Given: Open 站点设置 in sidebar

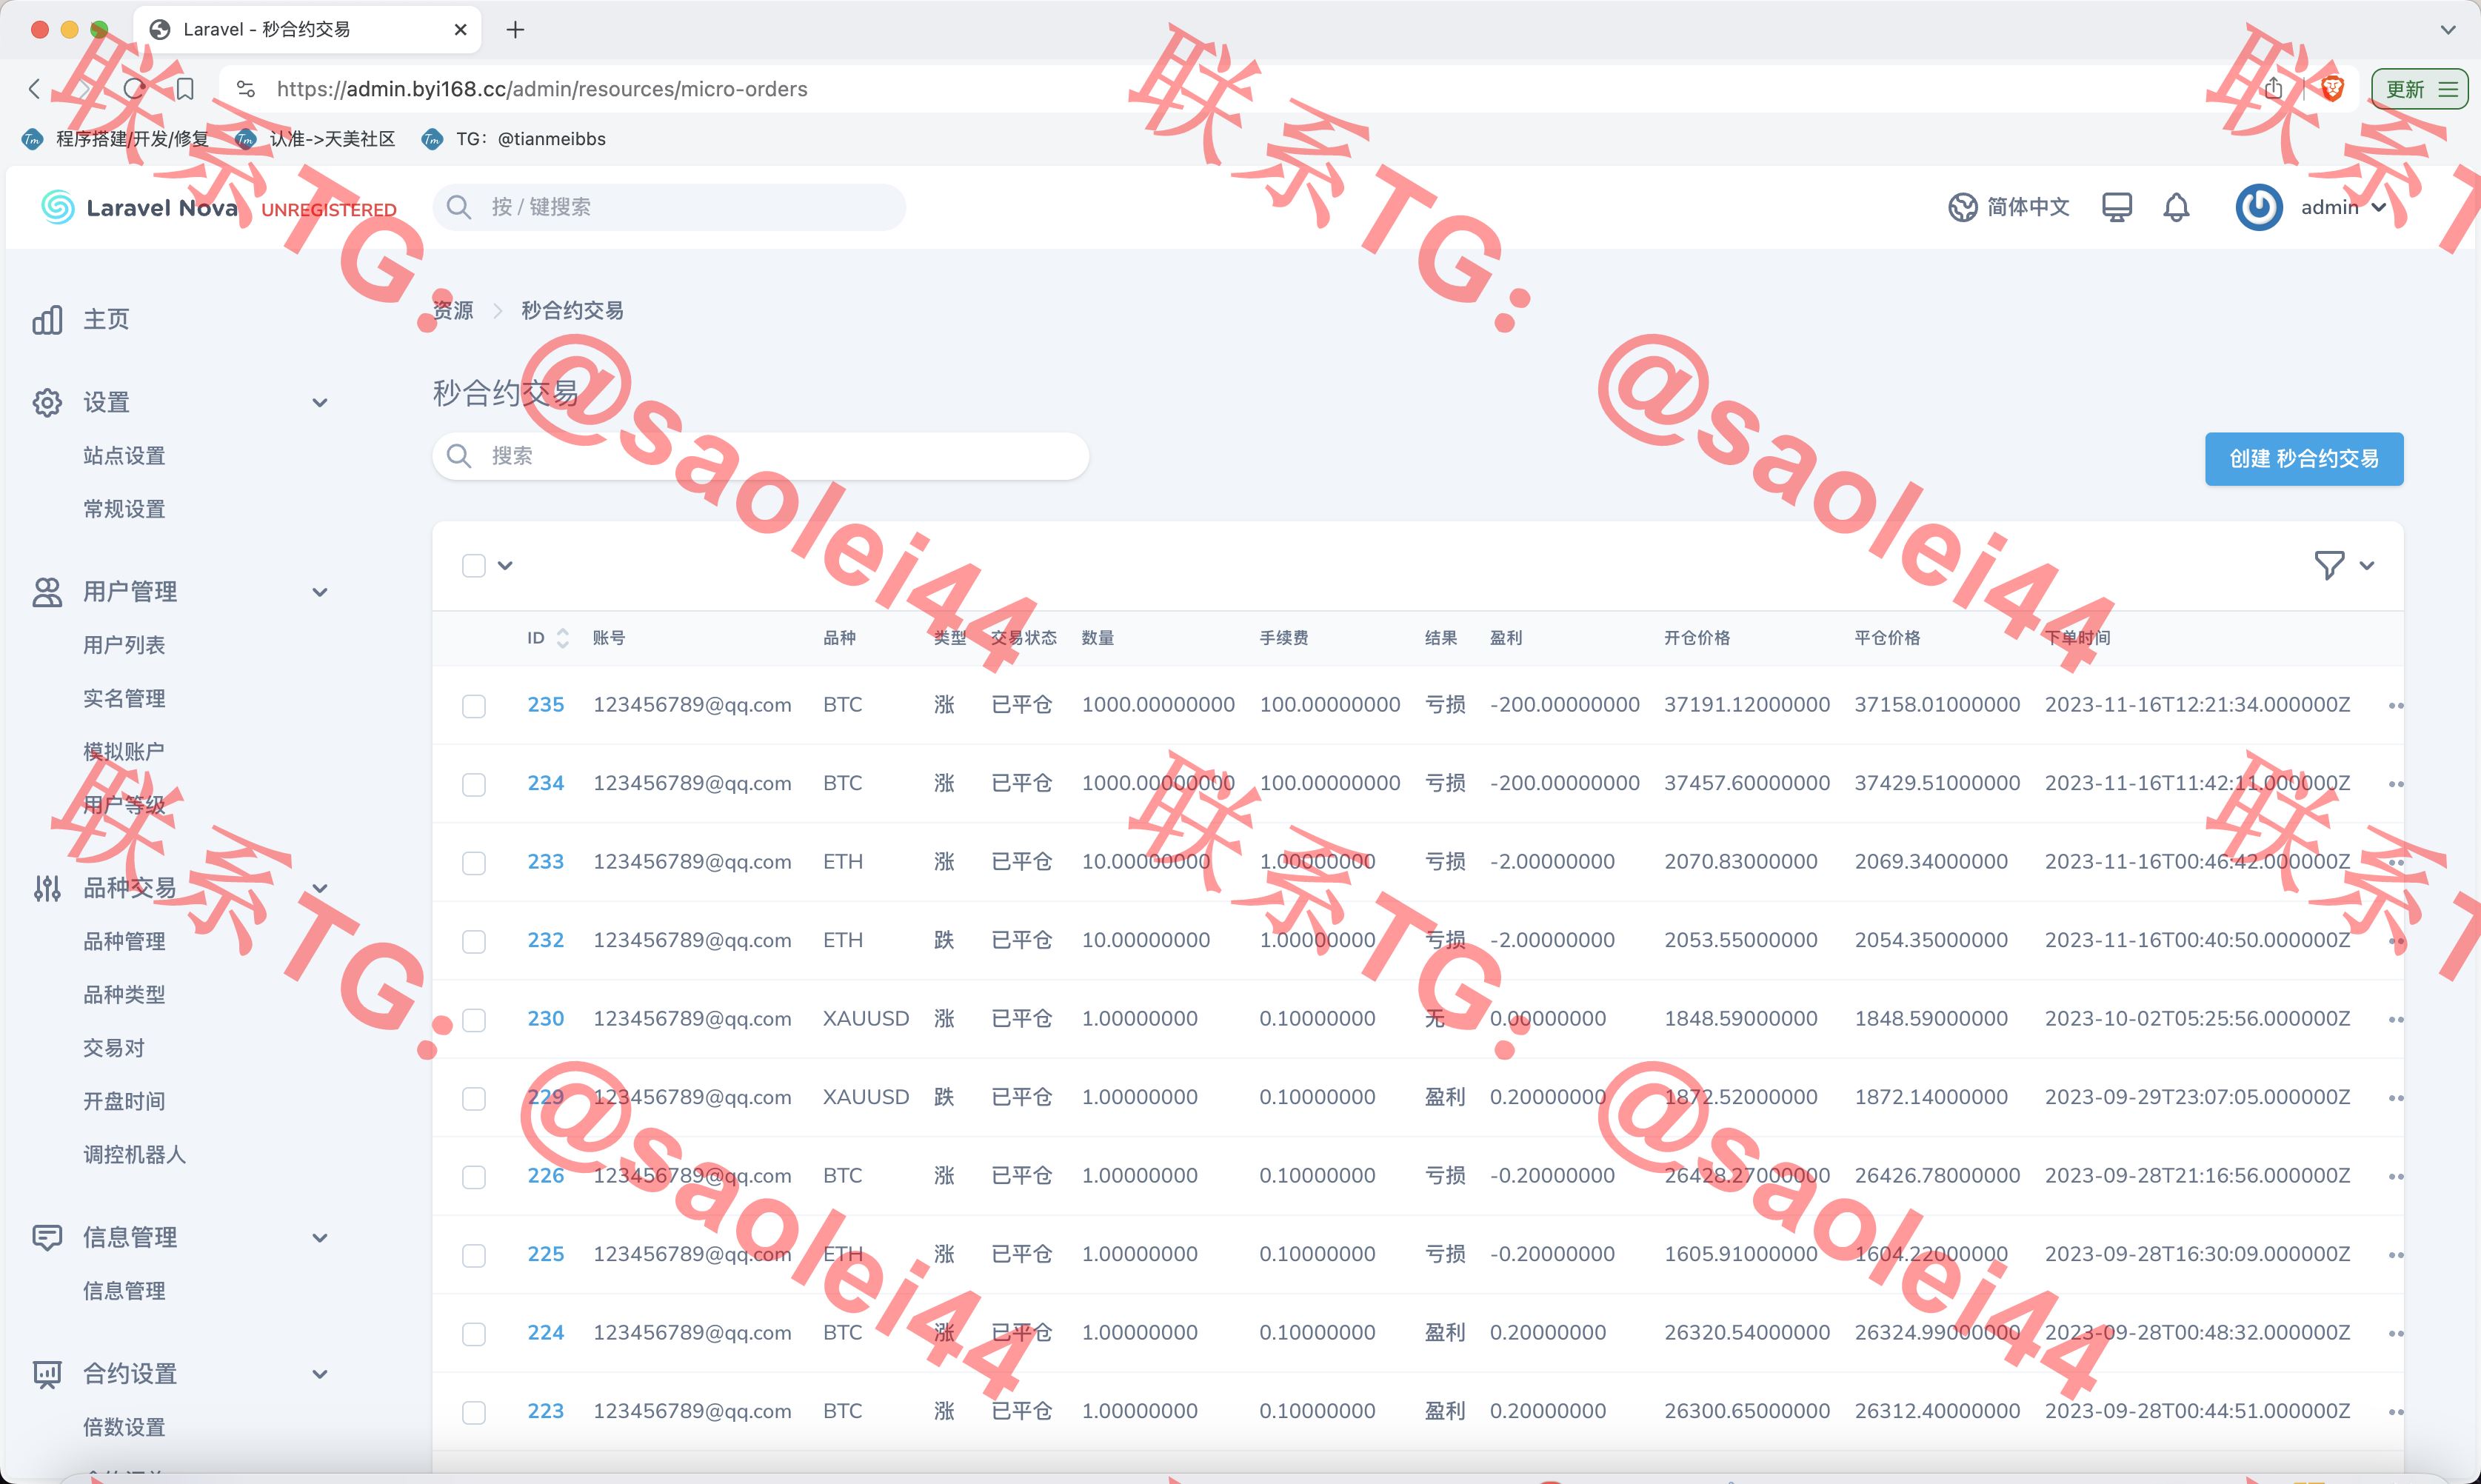Looking at the screenshot, I should [x=124, y=456].
